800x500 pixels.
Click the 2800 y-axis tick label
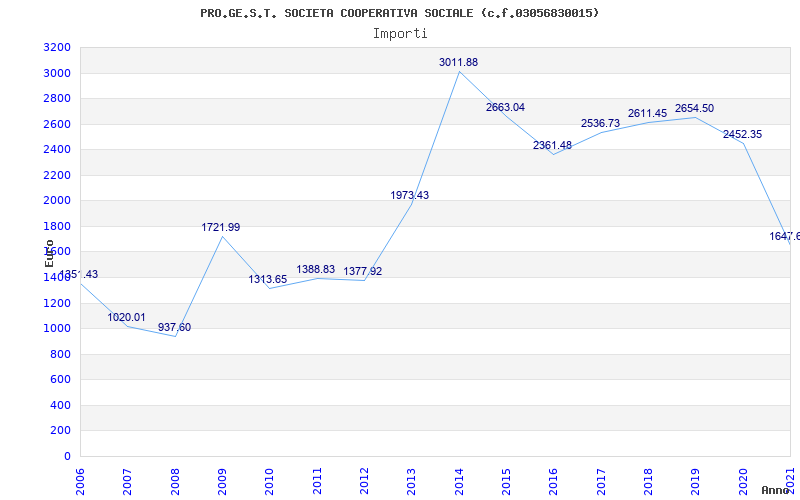tap(58, 98)
